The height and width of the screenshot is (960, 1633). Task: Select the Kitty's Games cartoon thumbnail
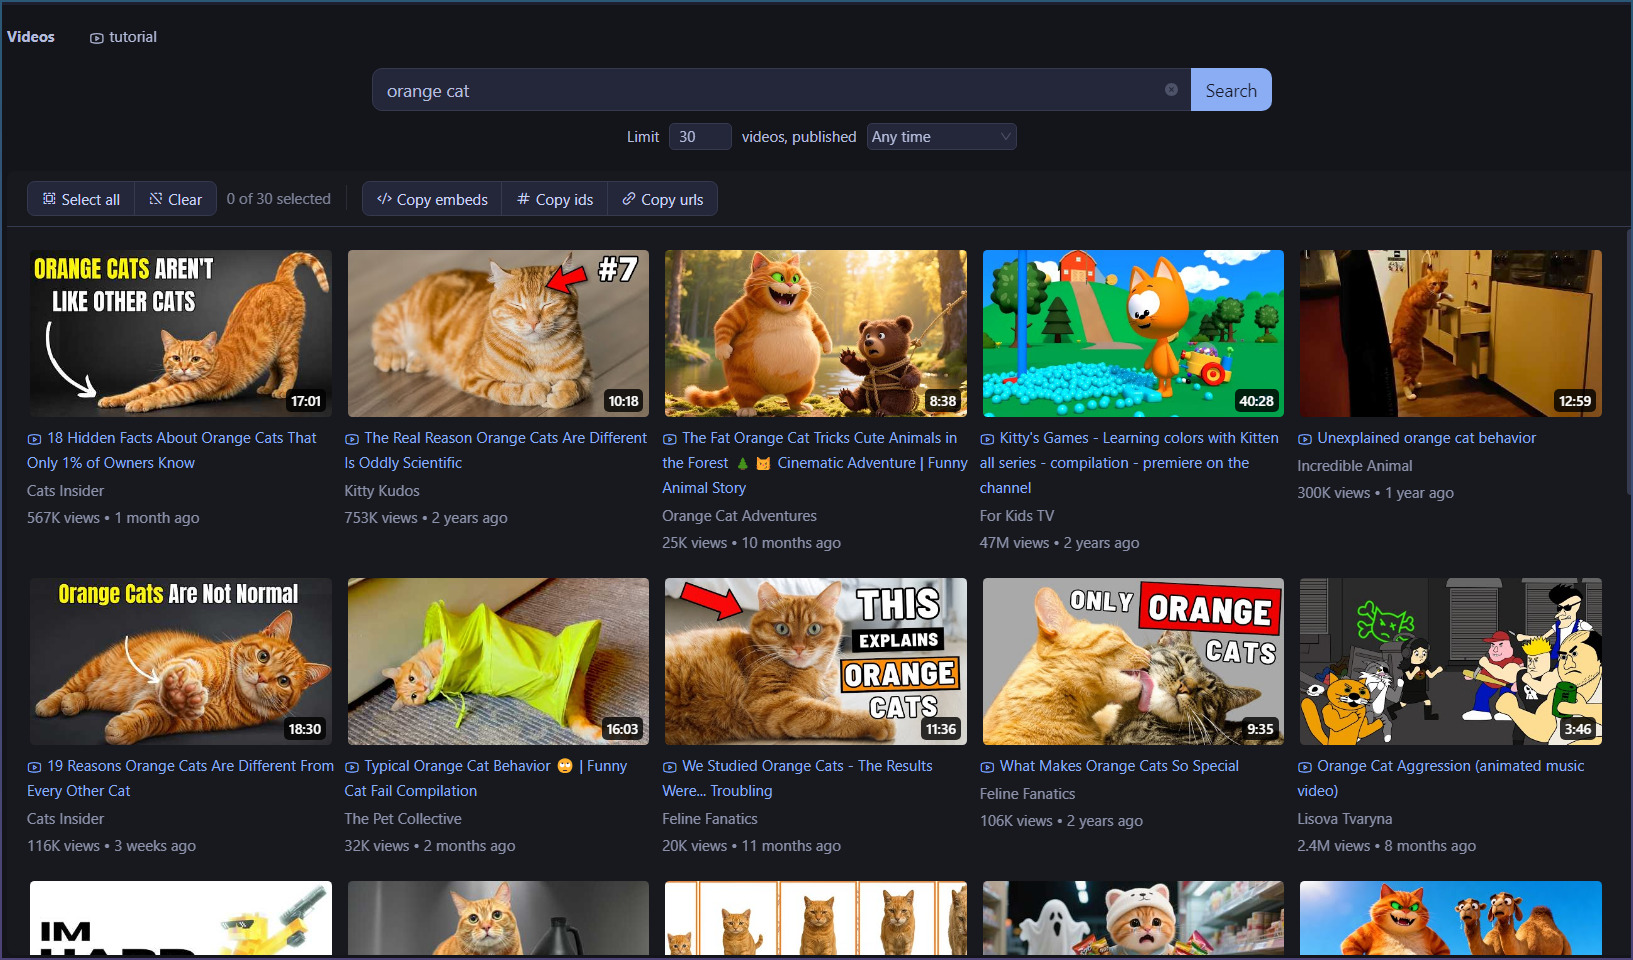(1133, 333)
